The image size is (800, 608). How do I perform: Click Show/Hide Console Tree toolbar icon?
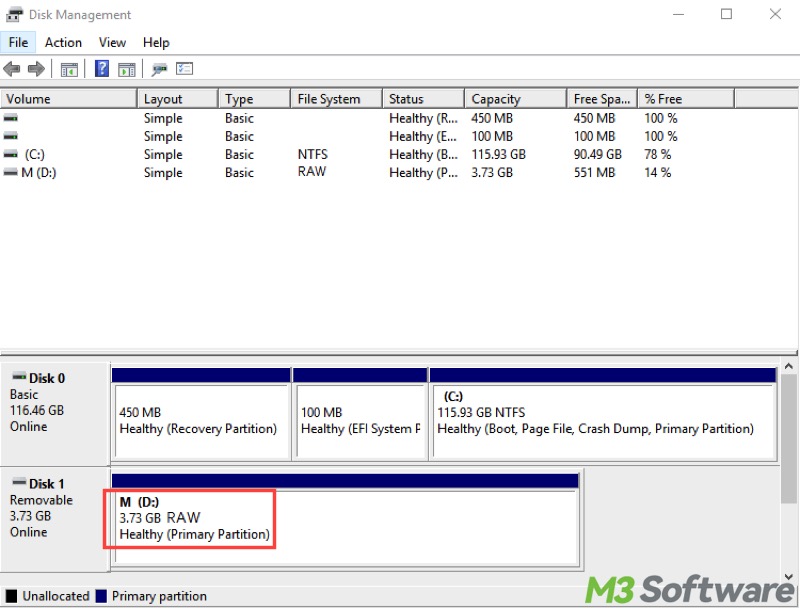coord(69,69)
